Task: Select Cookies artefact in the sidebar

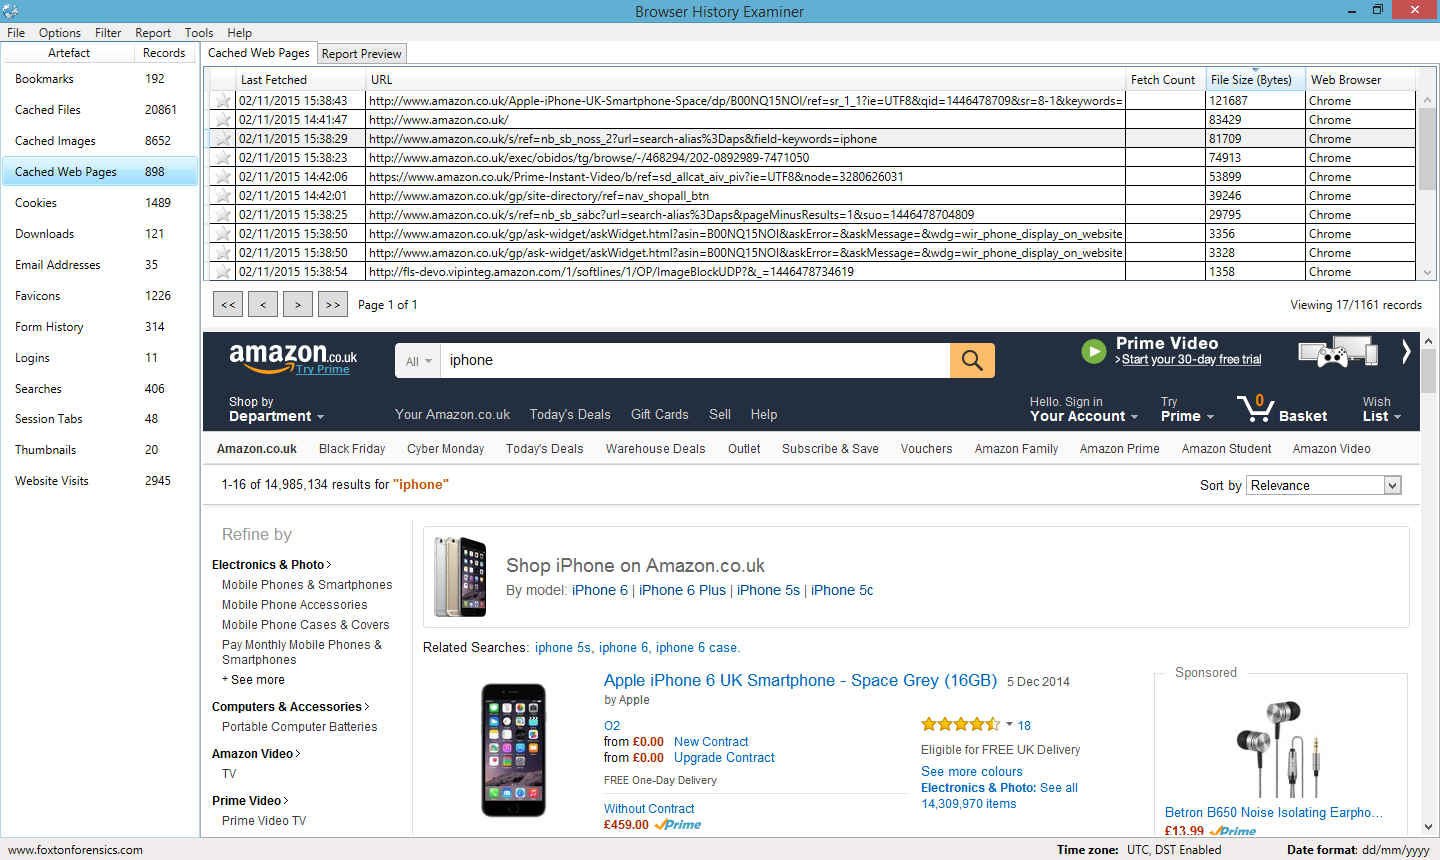Action: click(36, 203)
